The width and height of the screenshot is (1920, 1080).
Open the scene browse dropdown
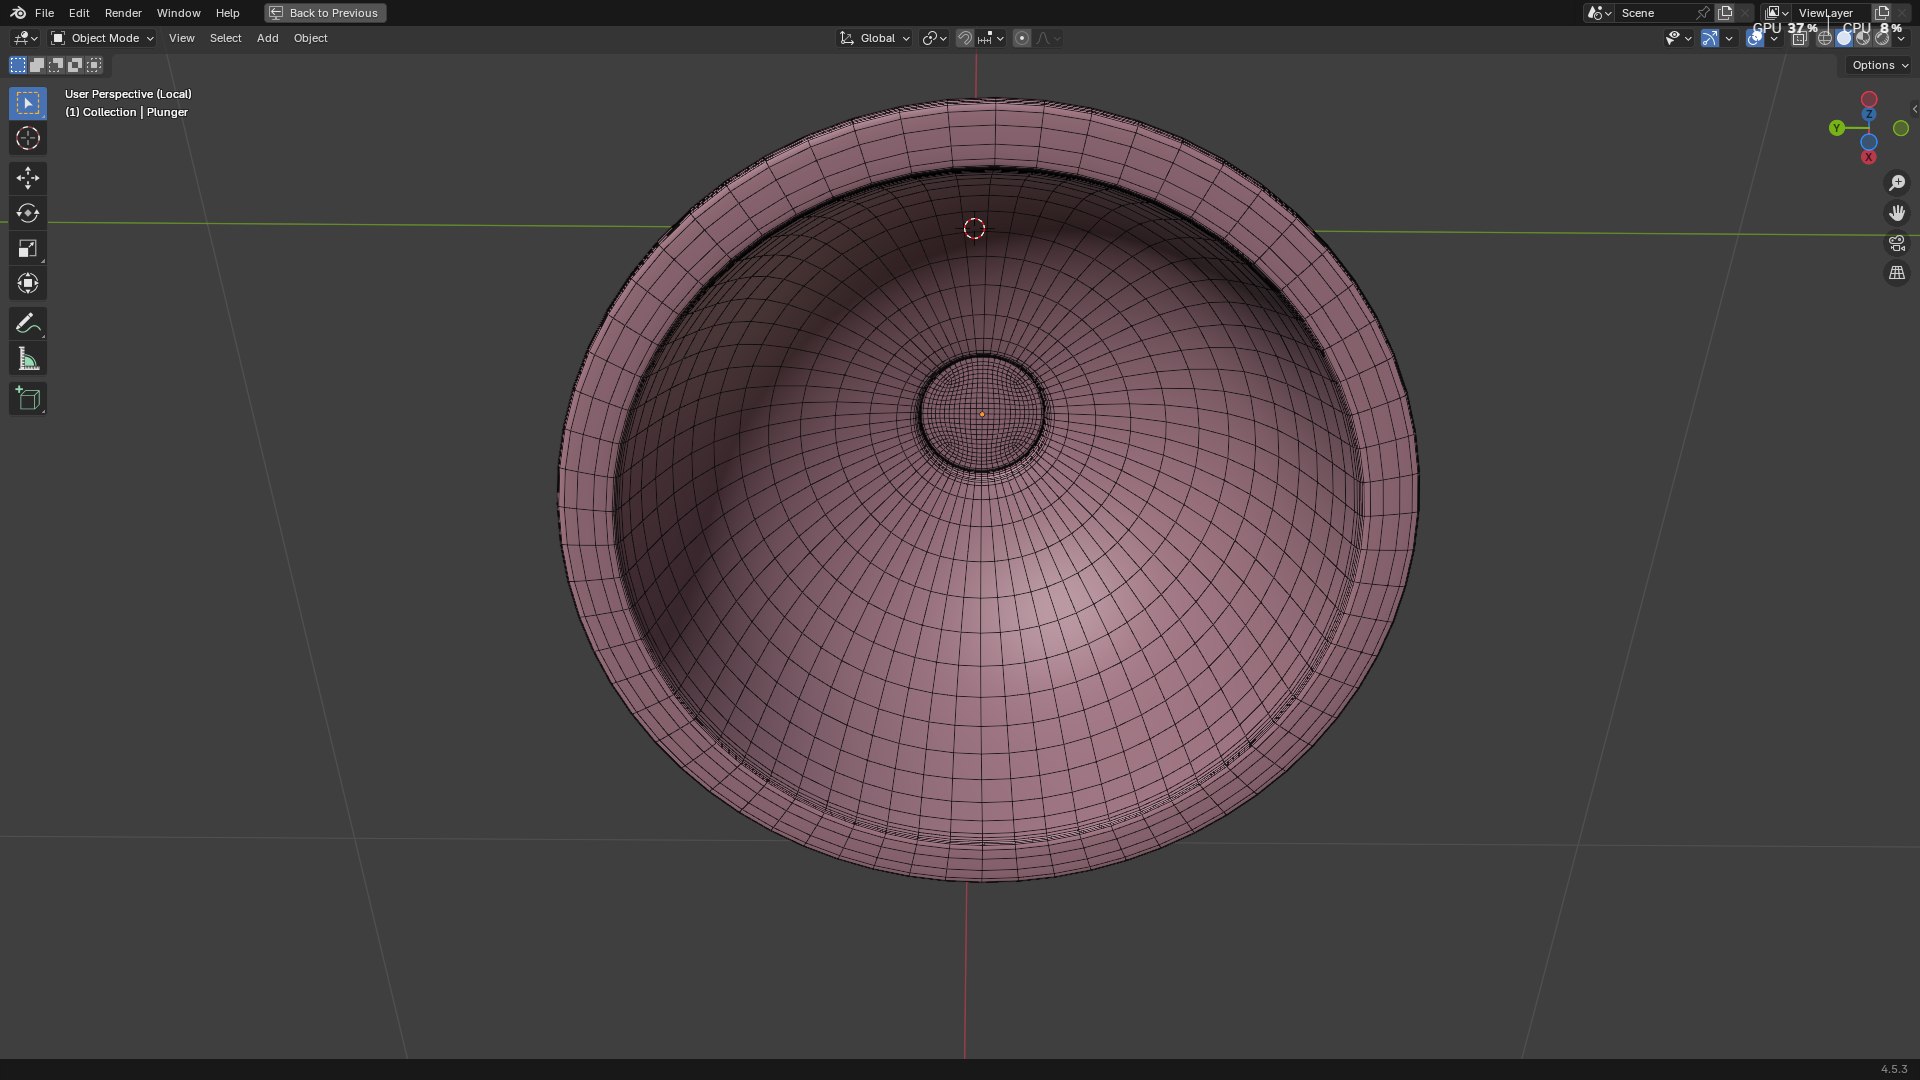1599,13
